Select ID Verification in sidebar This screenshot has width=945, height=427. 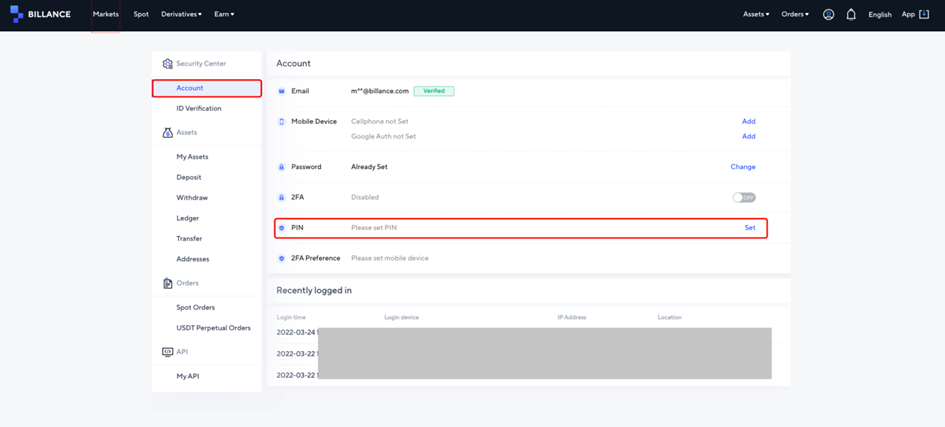click(199, 109)
